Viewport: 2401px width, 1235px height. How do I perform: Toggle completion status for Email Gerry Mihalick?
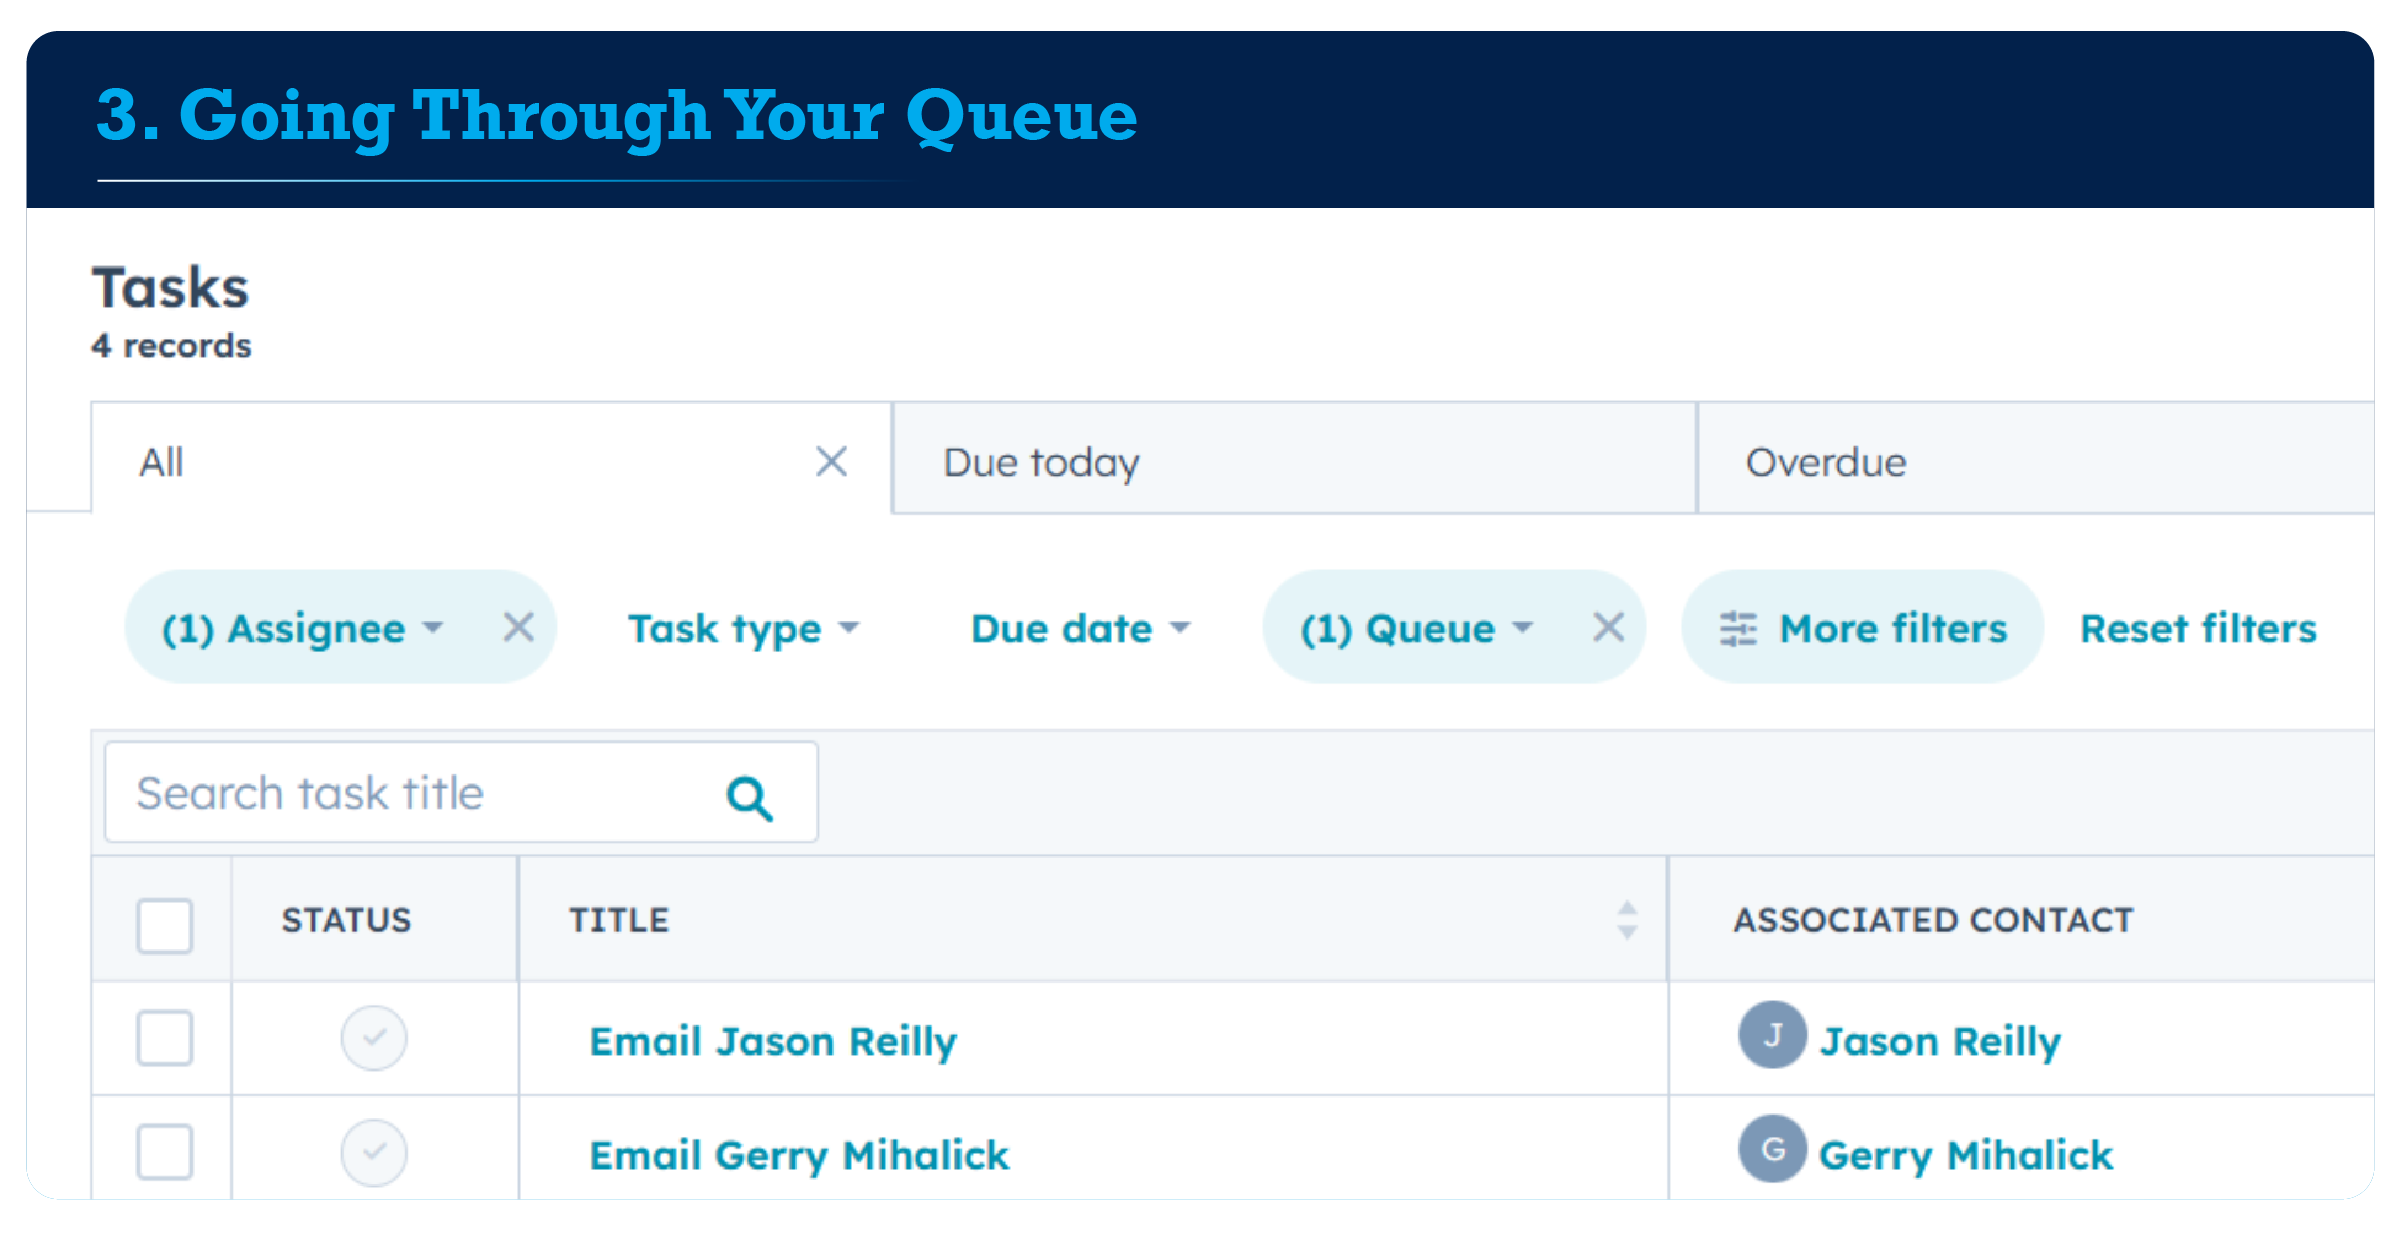click(374, 1150)
